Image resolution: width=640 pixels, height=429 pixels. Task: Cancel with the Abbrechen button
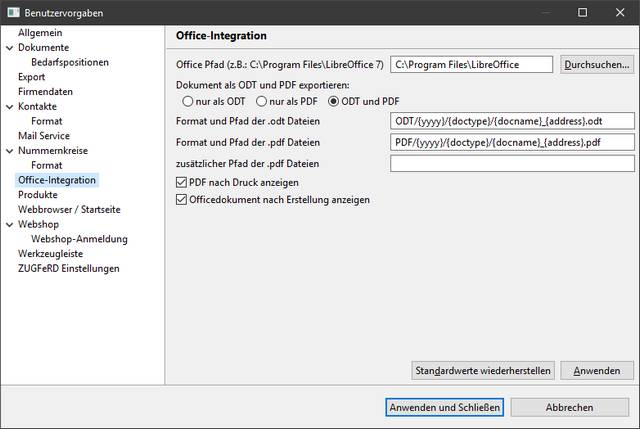pos(569,407)
